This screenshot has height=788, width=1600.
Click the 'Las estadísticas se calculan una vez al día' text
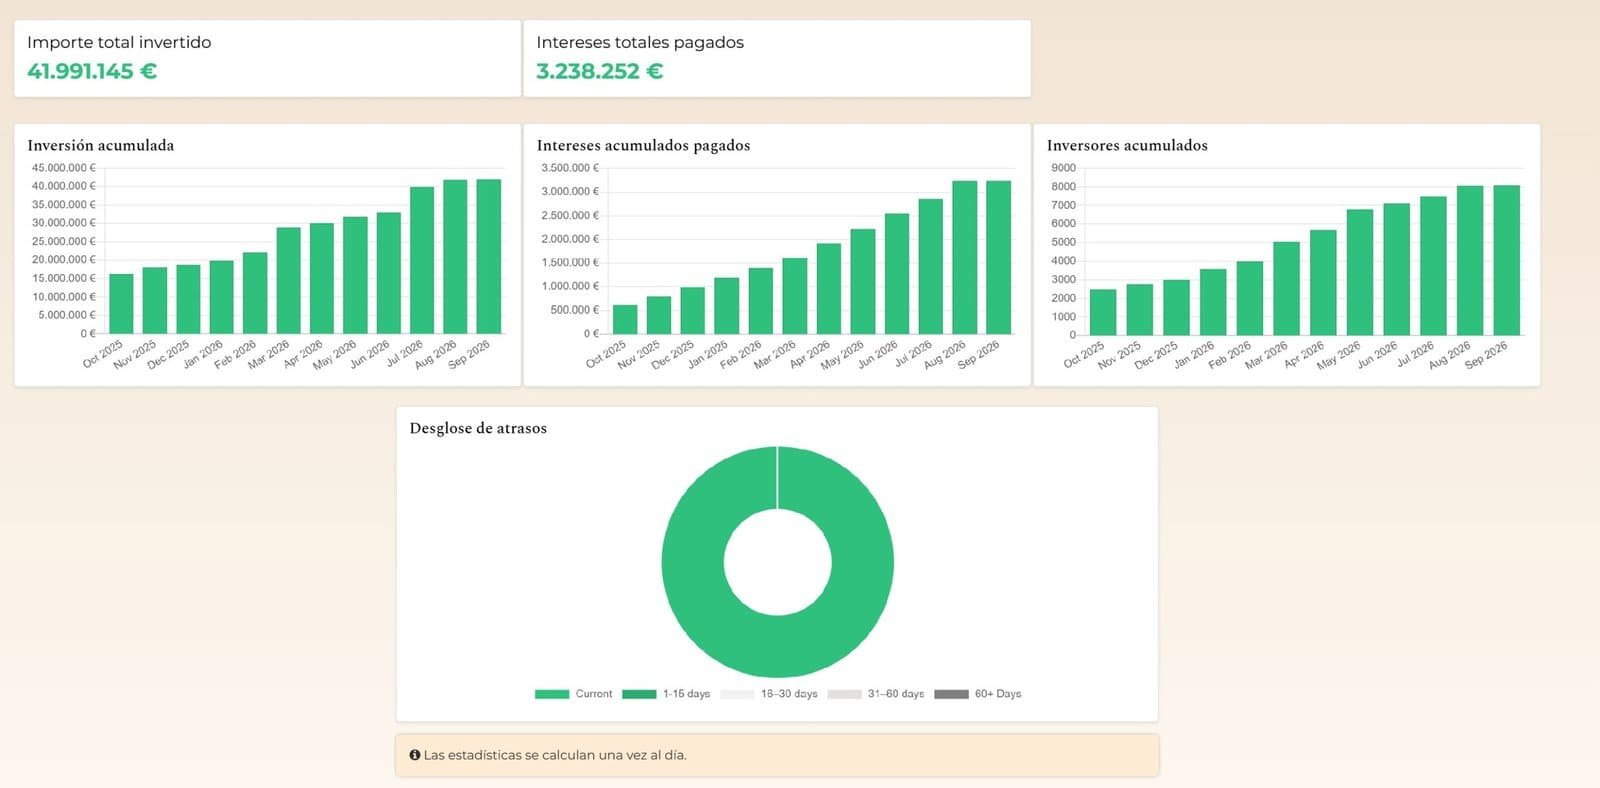555,755
